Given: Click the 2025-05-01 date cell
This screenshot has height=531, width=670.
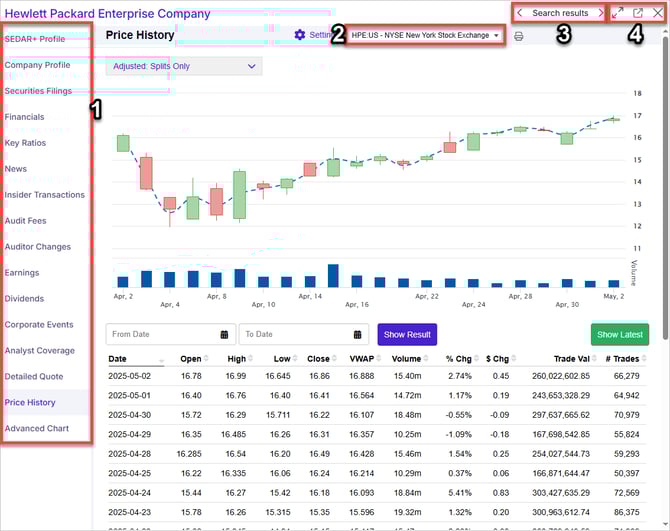Looking at the screenshot, I should coord(129,396).
